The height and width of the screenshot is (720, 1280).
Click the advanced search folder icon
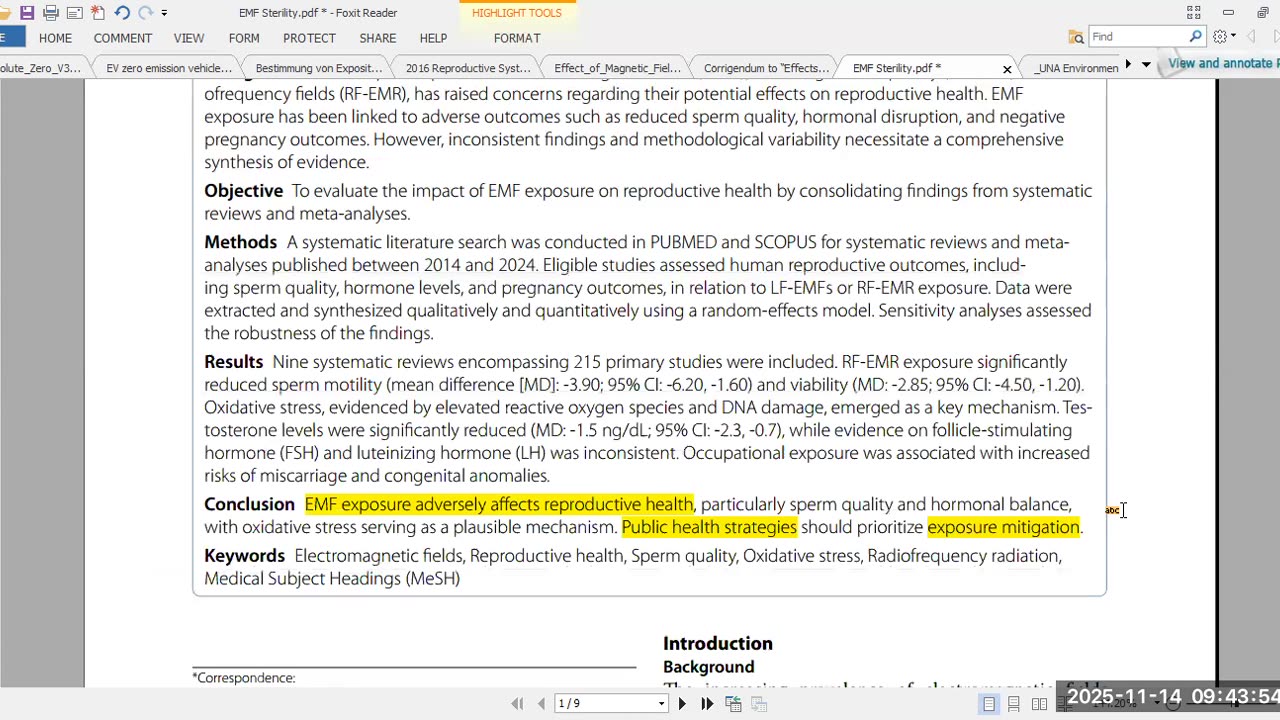1076,37
